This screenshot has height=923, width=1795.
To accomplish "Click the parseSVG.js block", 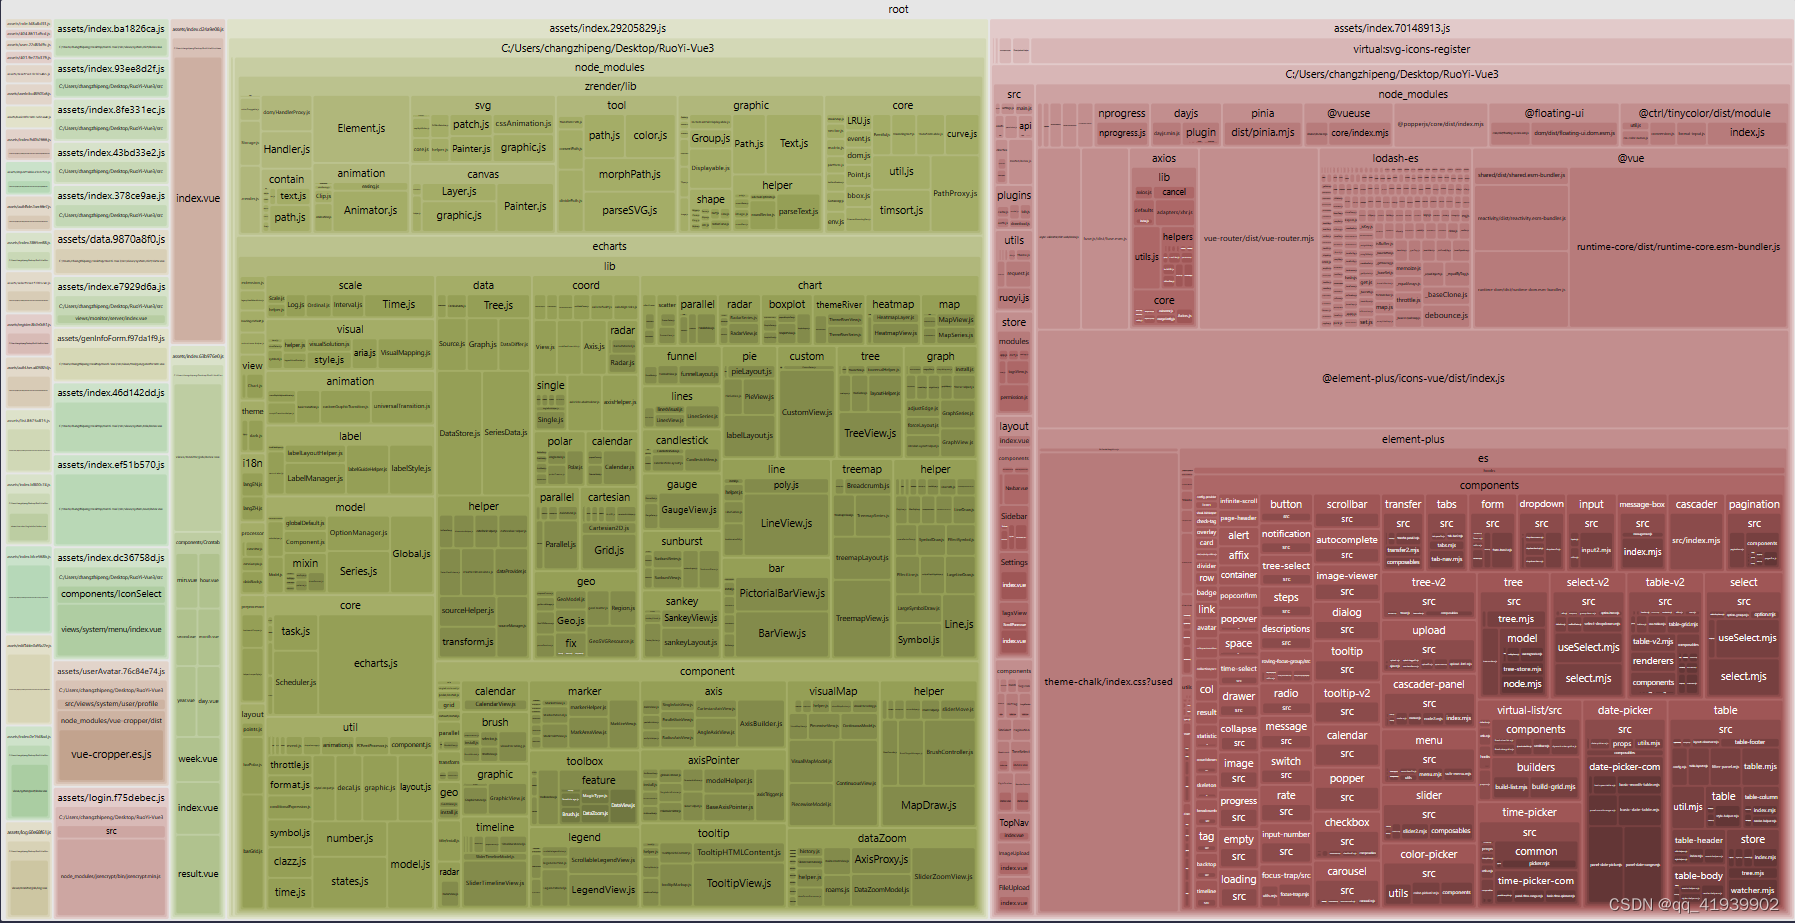I will [629, 210].
